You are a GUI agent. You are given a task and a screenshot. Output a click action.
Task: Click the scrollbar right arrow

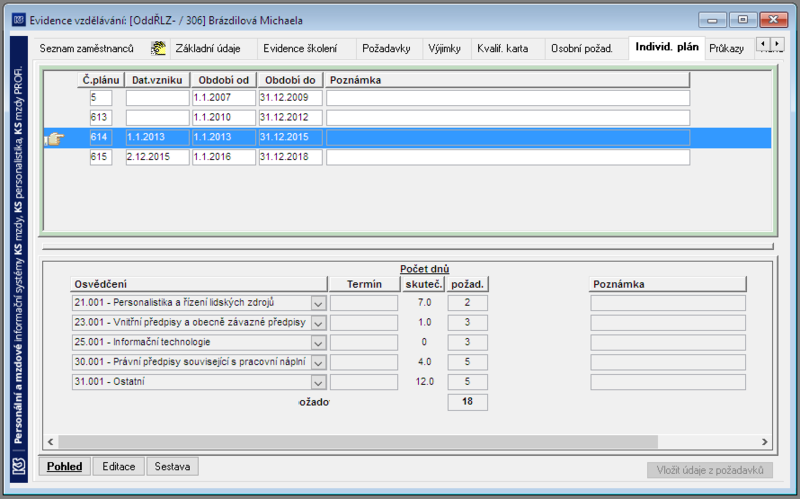(x=764, y=442)
